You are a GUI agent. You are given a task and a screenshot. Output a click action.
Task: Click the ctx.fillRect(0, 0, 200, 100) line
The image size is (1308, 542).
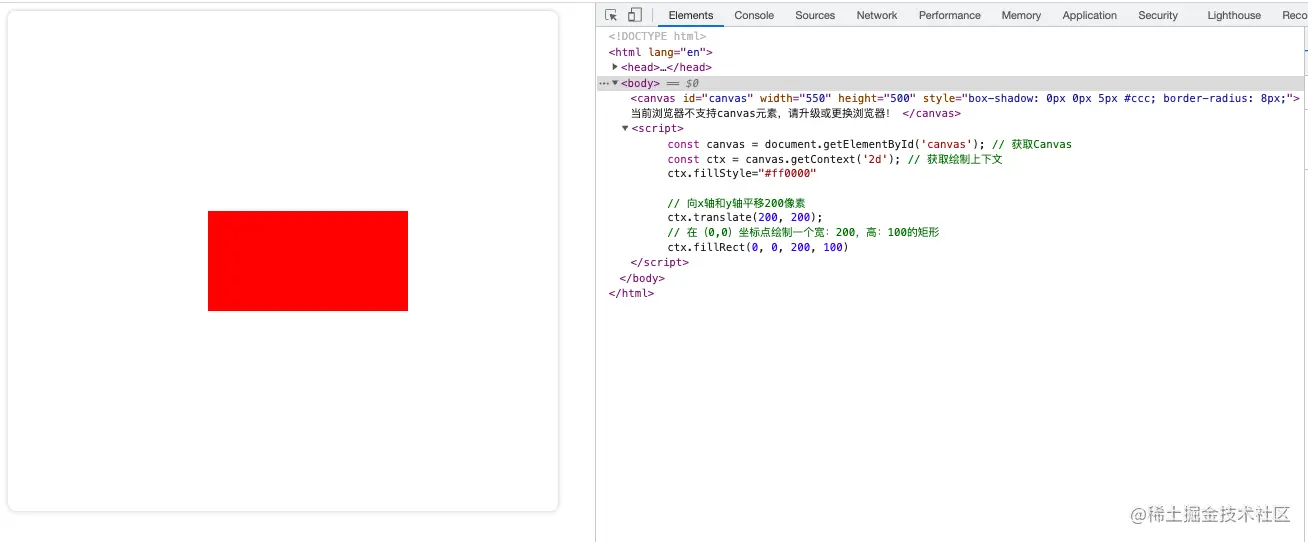(x=758, y=247)
